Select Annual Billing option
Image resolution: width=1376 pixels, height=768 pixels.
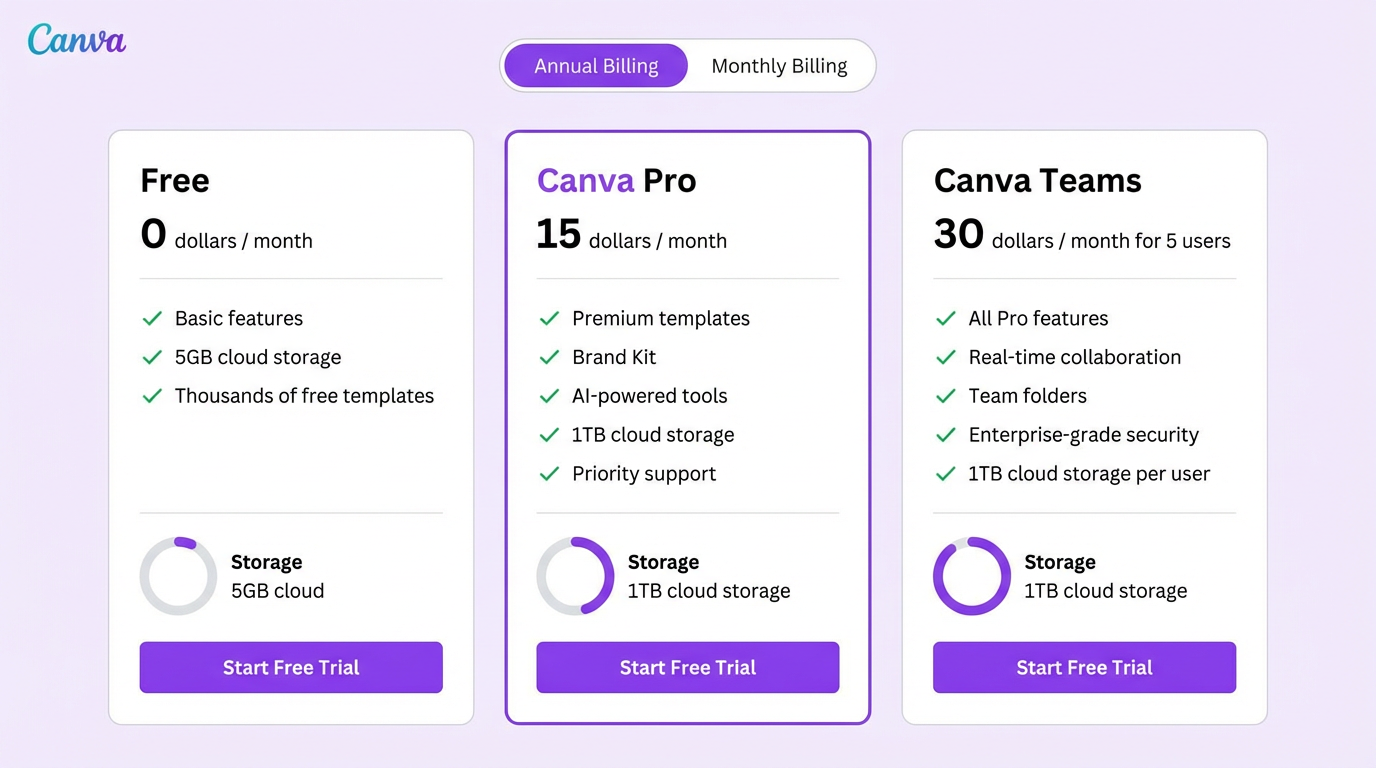[x=596, y=65]
